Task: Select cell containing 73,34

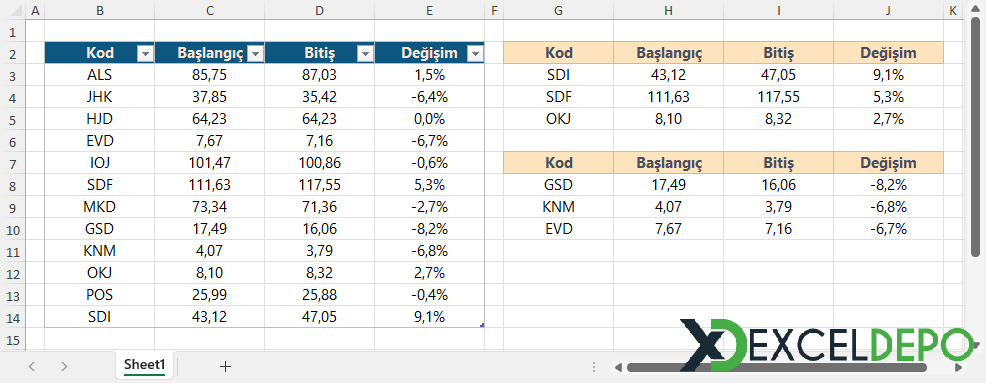Action: [209, 208]
